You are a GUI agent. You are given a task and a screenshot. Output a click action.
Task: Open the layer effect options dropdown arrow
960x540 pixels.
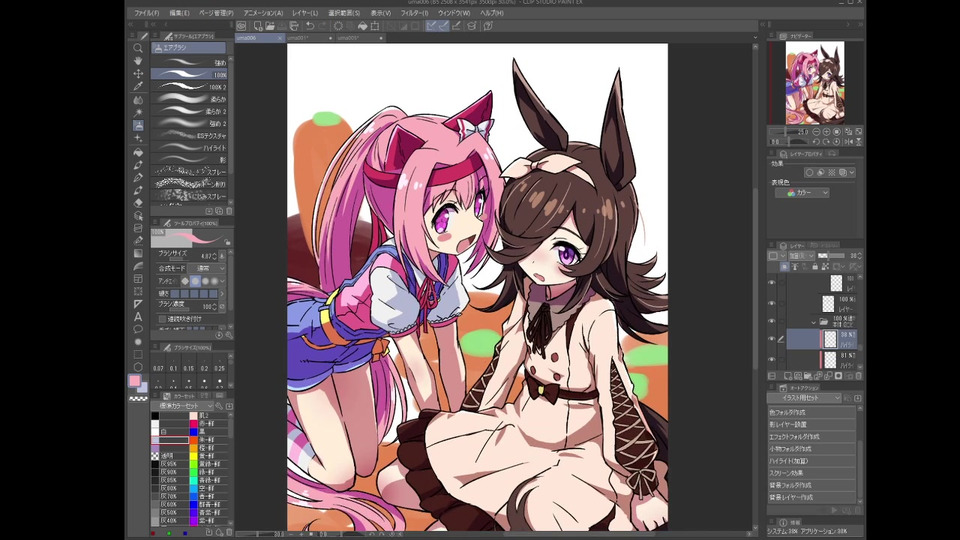click(852, 173)
